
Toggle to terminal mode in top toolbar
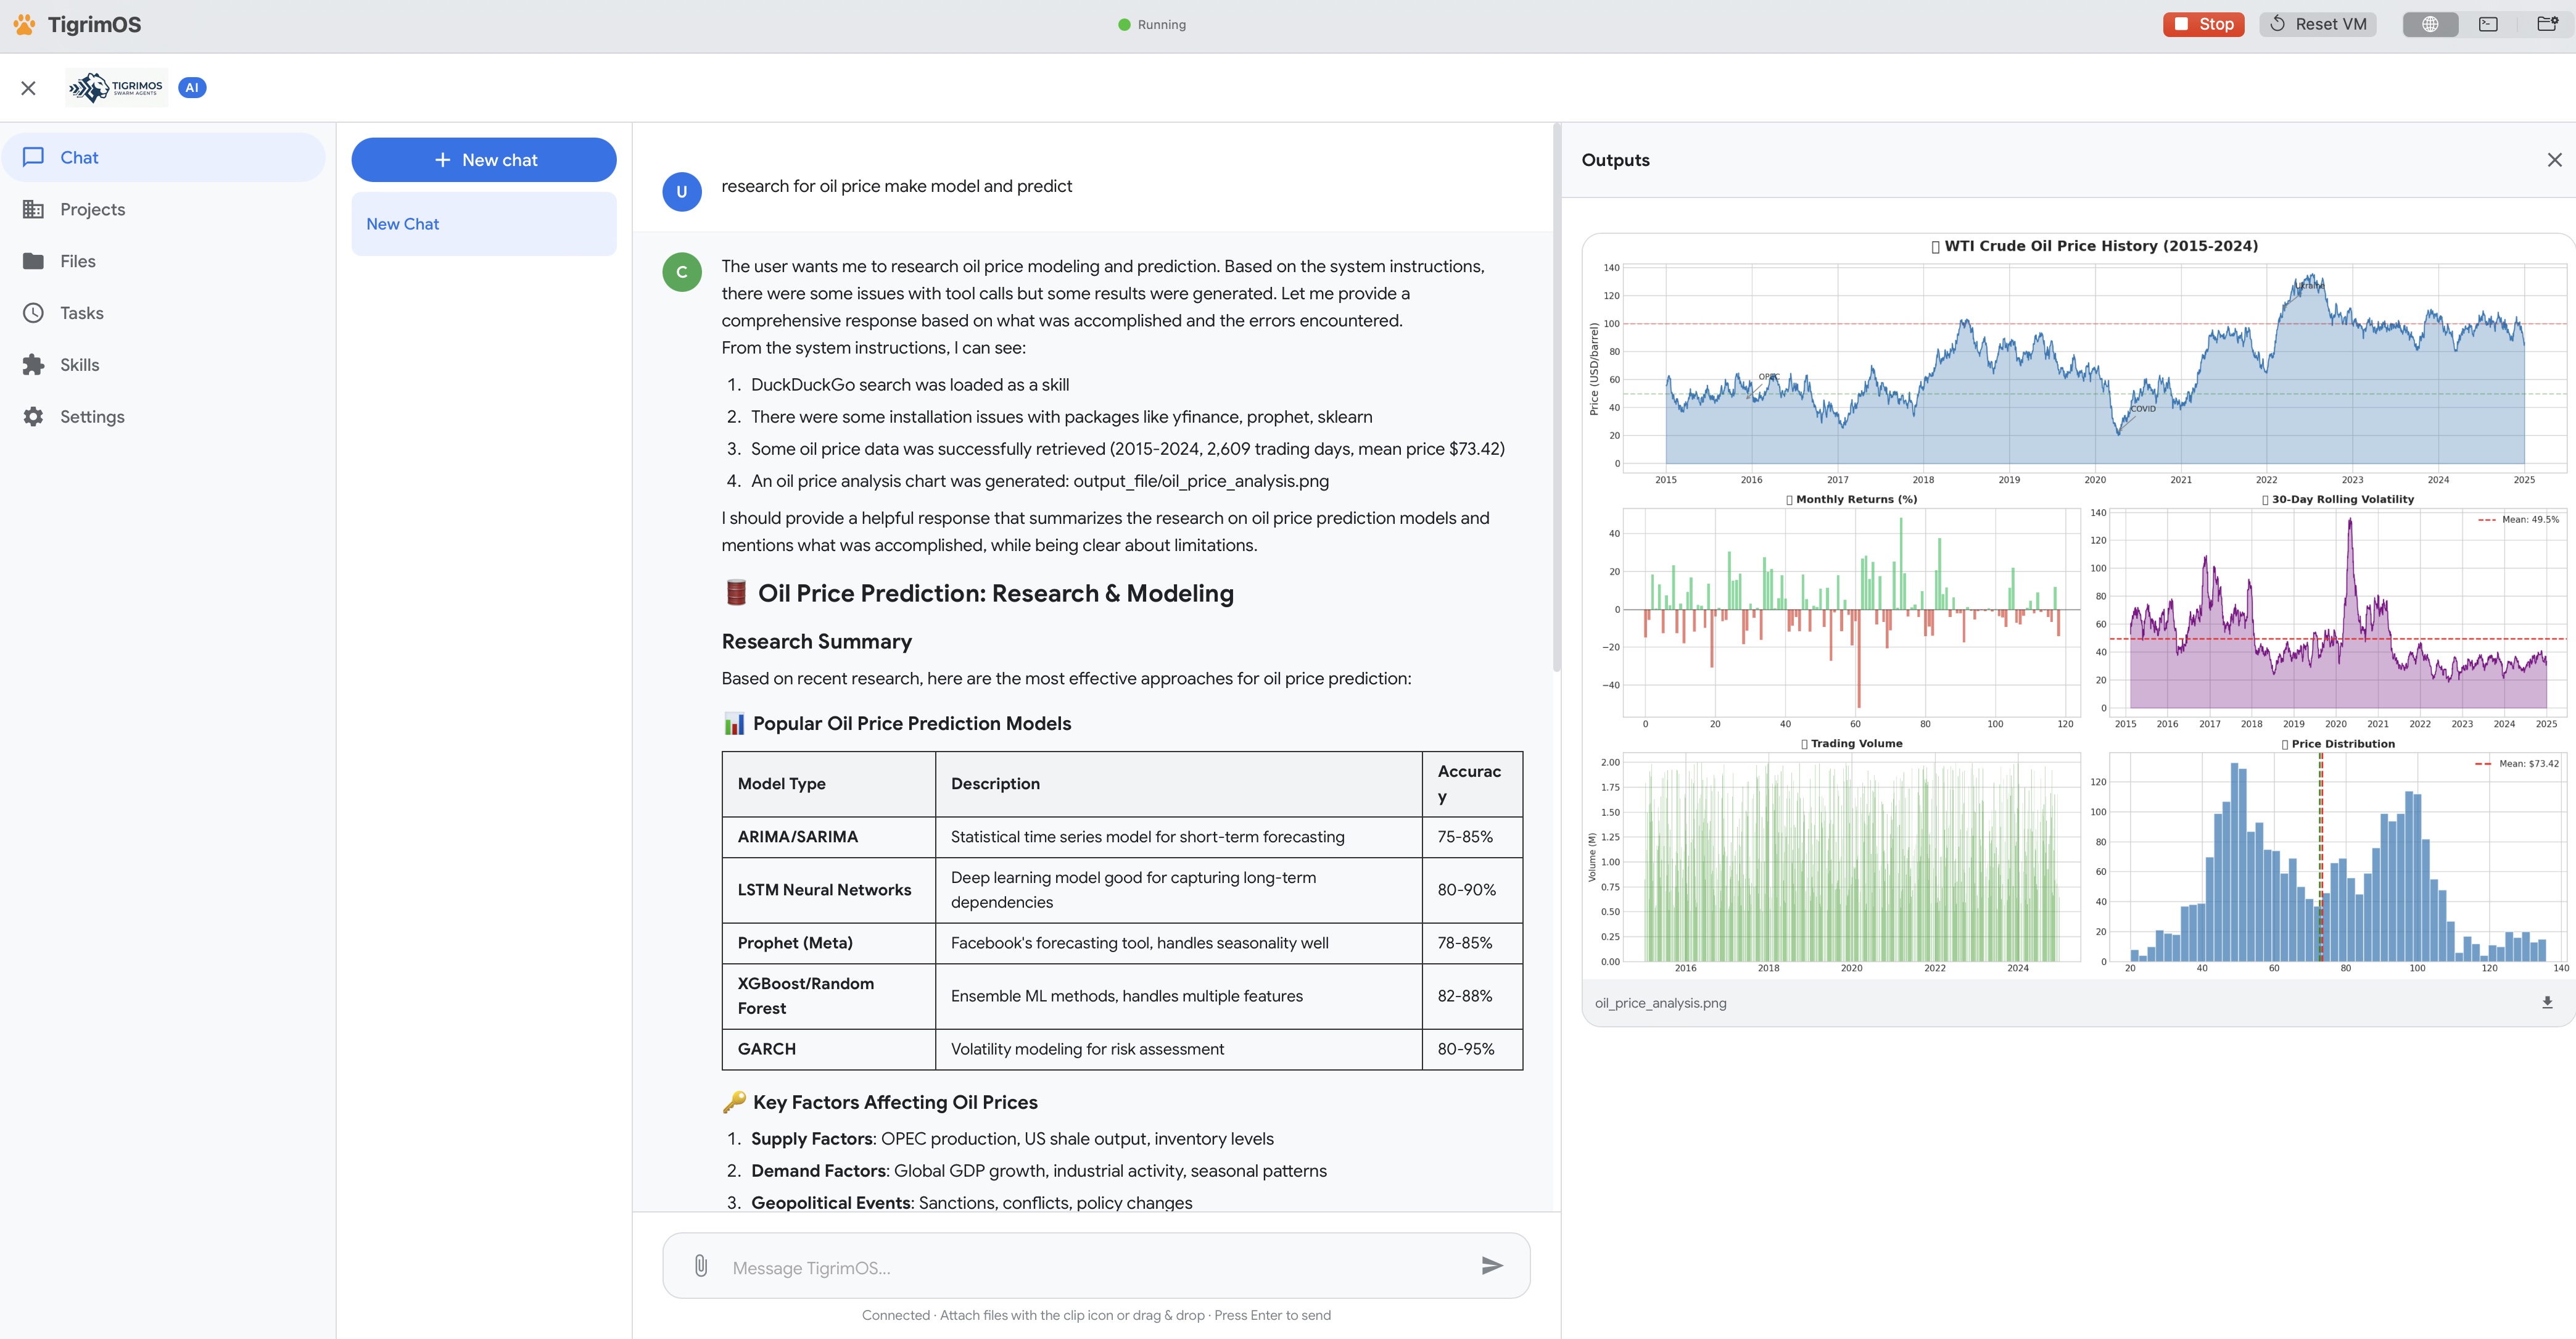(2489, 23)
